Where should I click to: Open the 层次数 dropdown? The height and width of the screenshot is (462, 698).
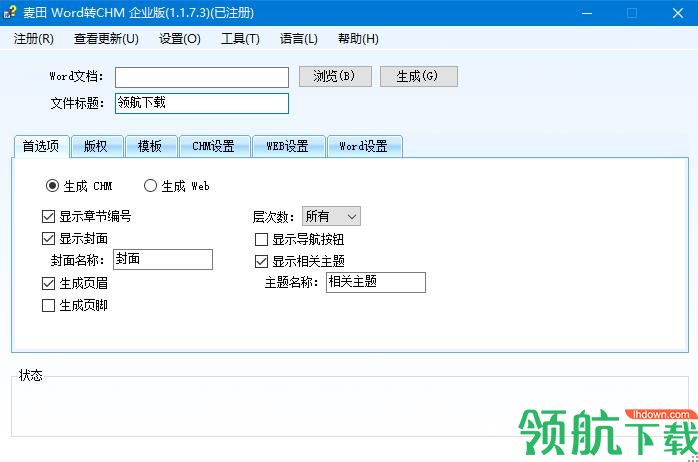(331, 216)
